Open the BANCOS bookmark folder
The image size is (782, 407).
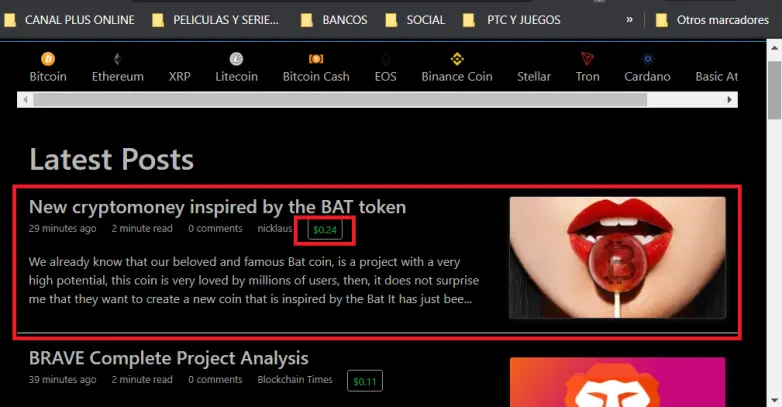[334, 20]
